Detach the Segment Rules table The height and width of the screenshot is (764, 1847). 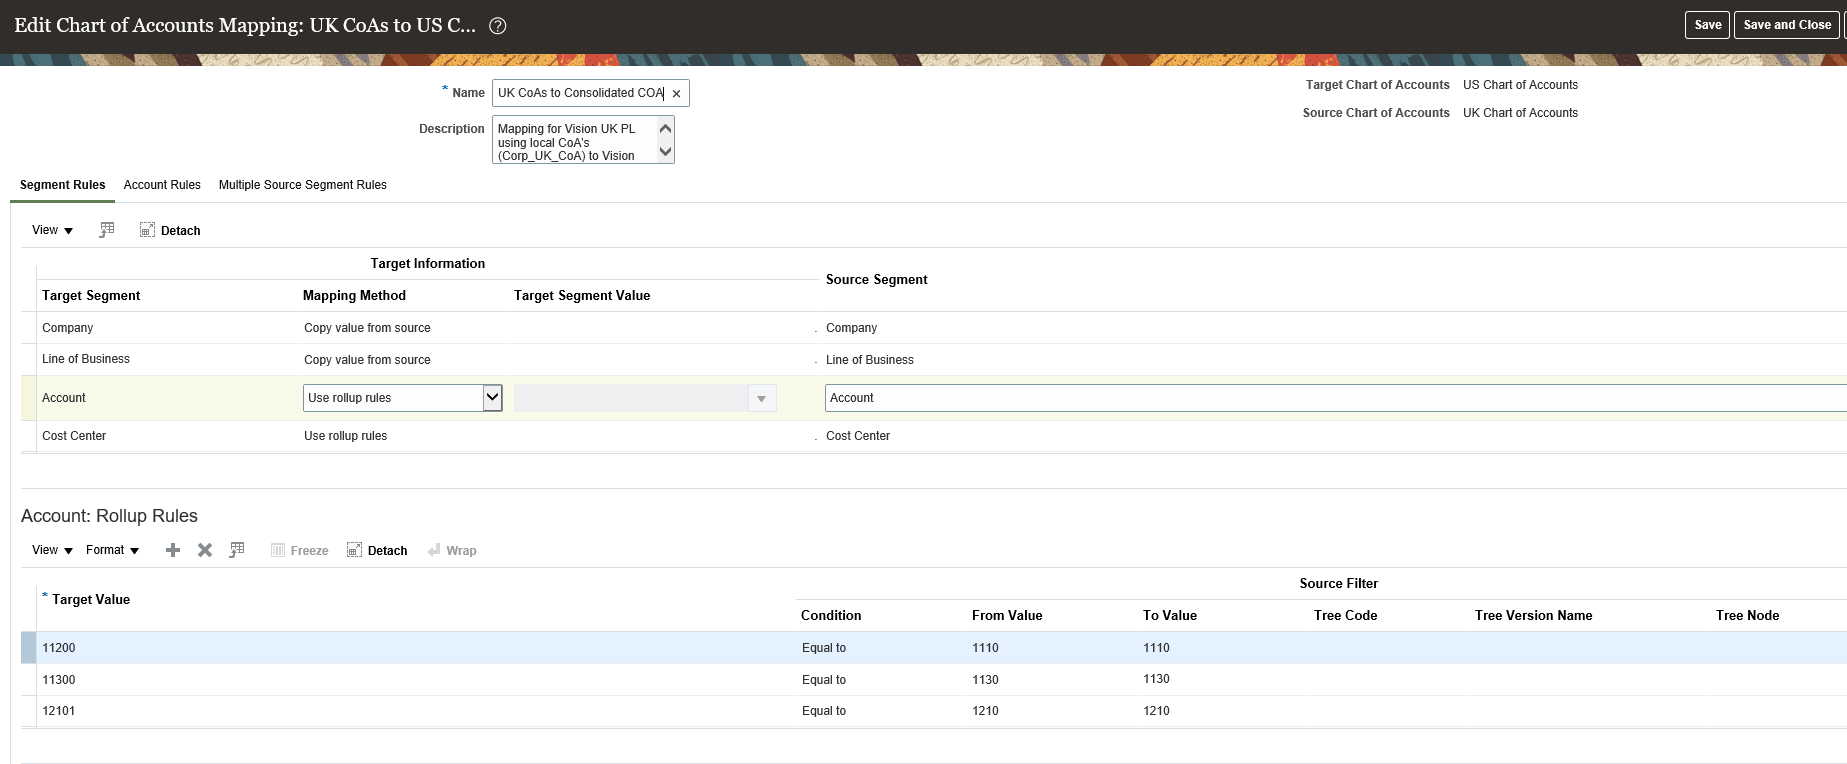point(170,230)
